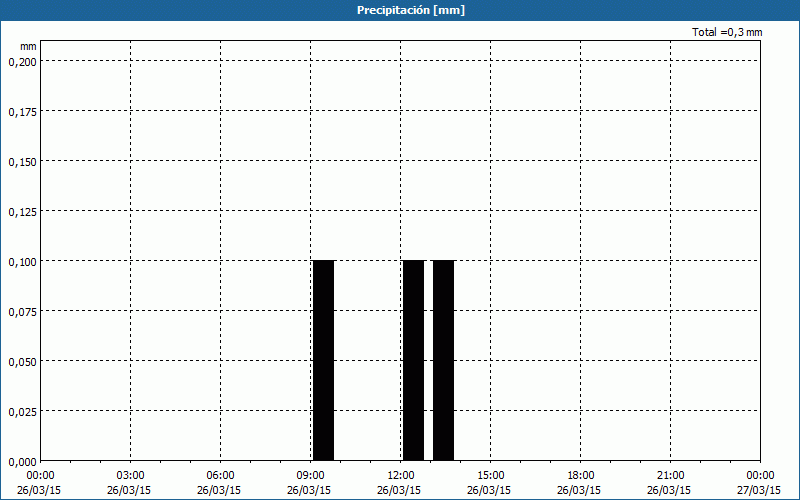Click the 0,150 y-axis label
The width and height of the screenshot is (800, 500).
[x=22, y=162]
